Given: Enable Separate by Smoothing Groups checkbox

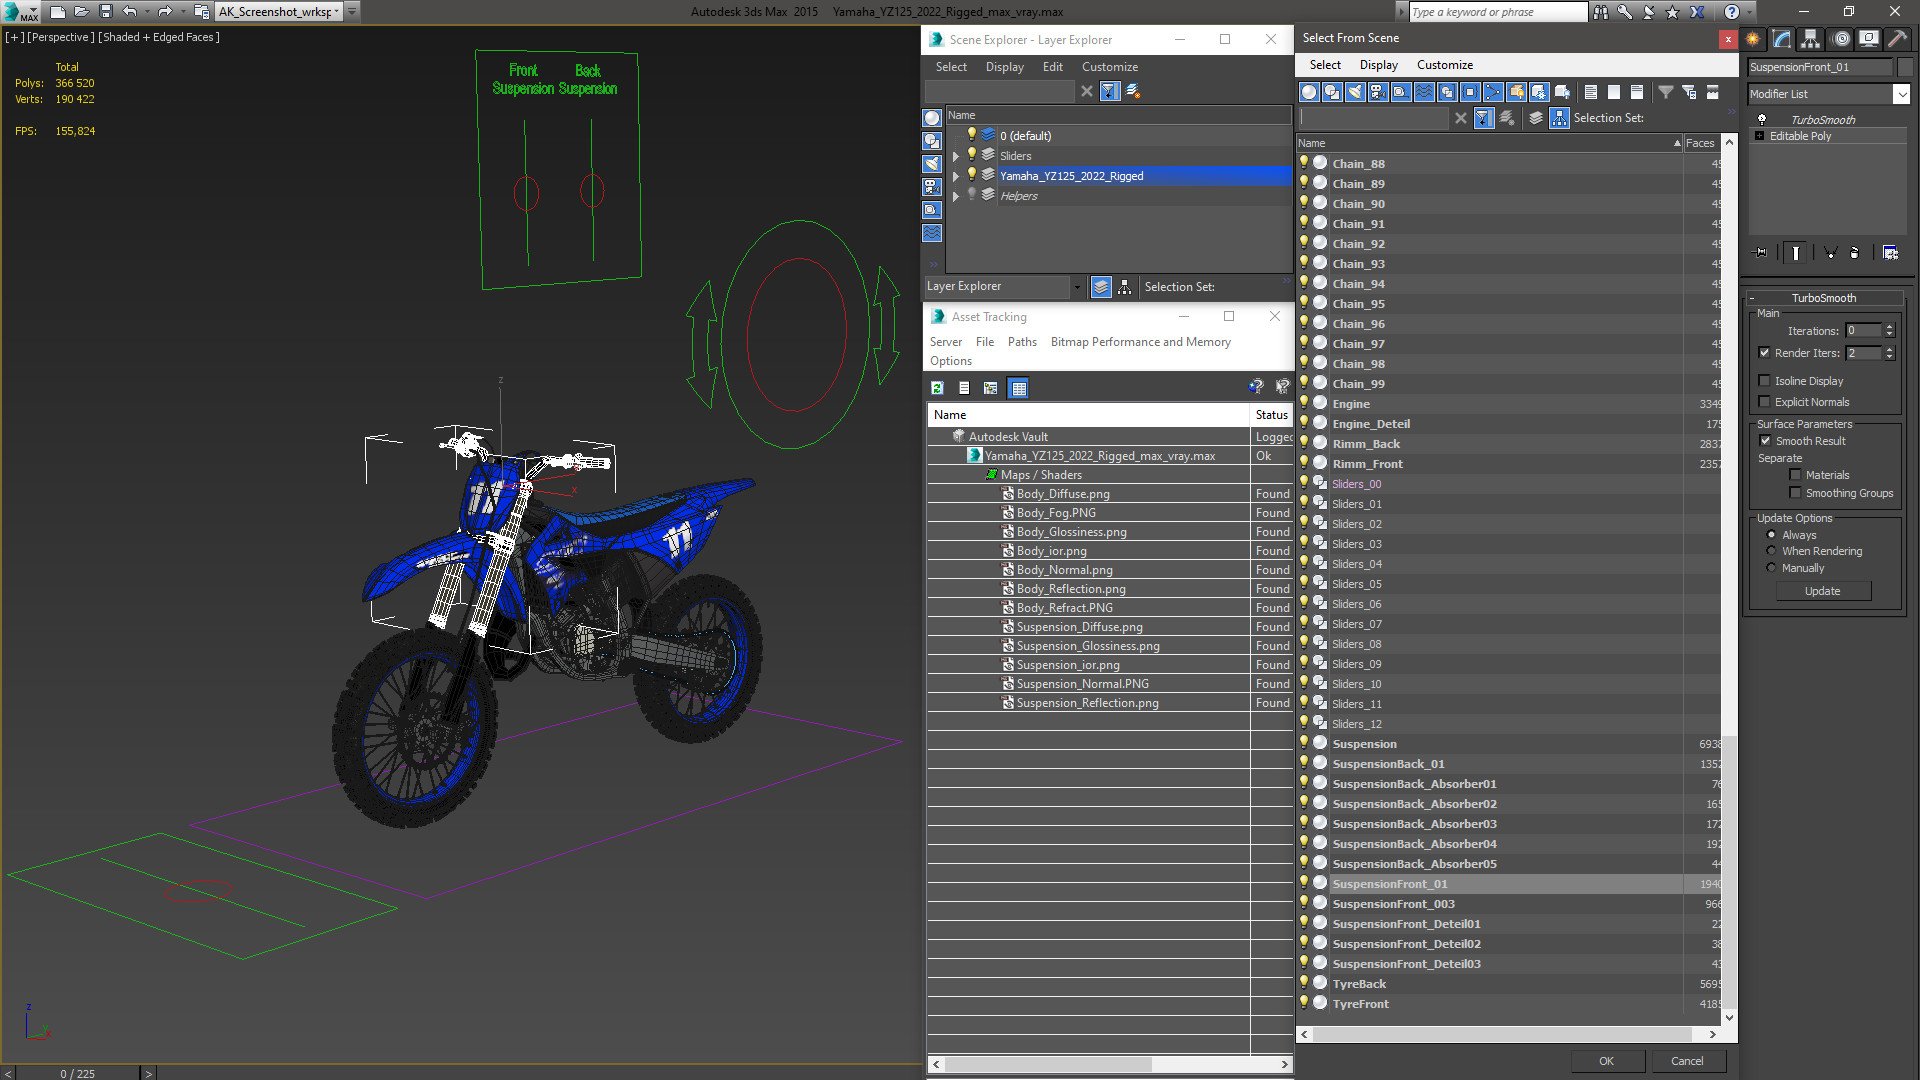Looking at the screenshot, I should [1795, 492].
